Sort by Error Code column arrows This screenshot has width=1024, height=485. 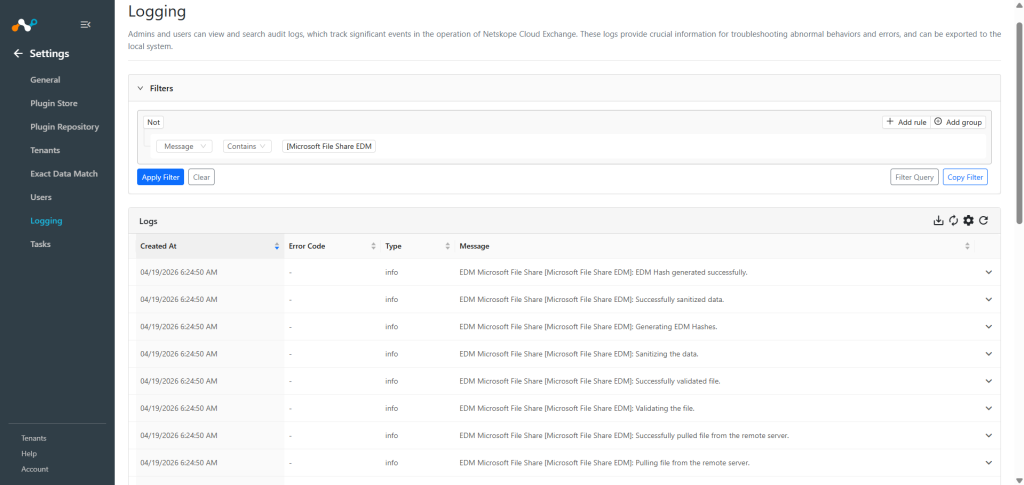[x=374, y=246]
